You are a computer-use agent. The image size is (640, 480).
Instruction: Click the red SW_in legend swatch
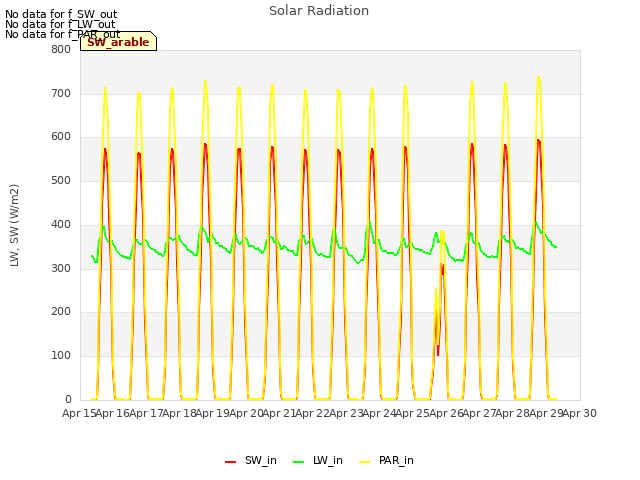pos(231,462)
